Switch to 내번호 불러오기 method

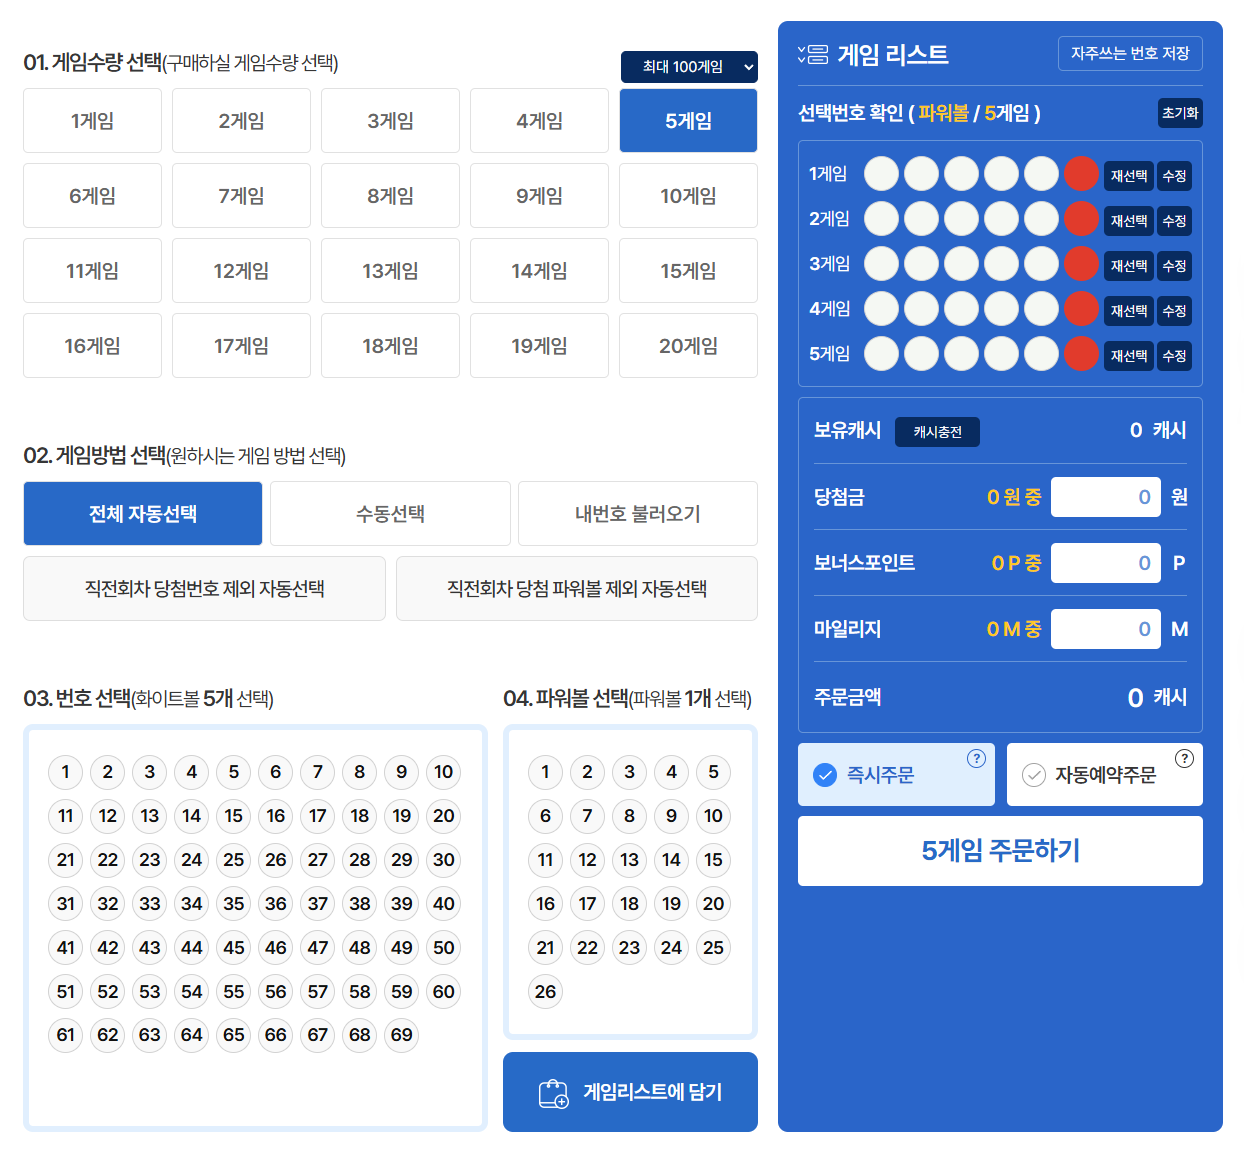coord(637,514)
